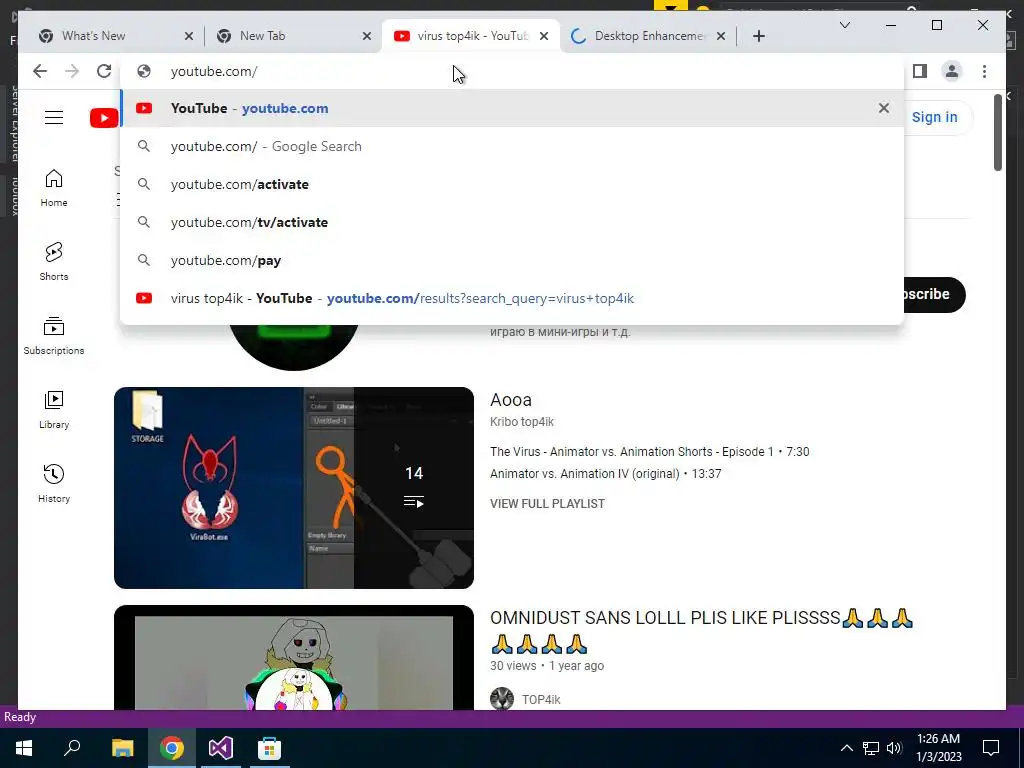The width and height of the screenshot is (1024, 768).
Task: Open File Explorer from taskbar
Action: coord(122,748)
